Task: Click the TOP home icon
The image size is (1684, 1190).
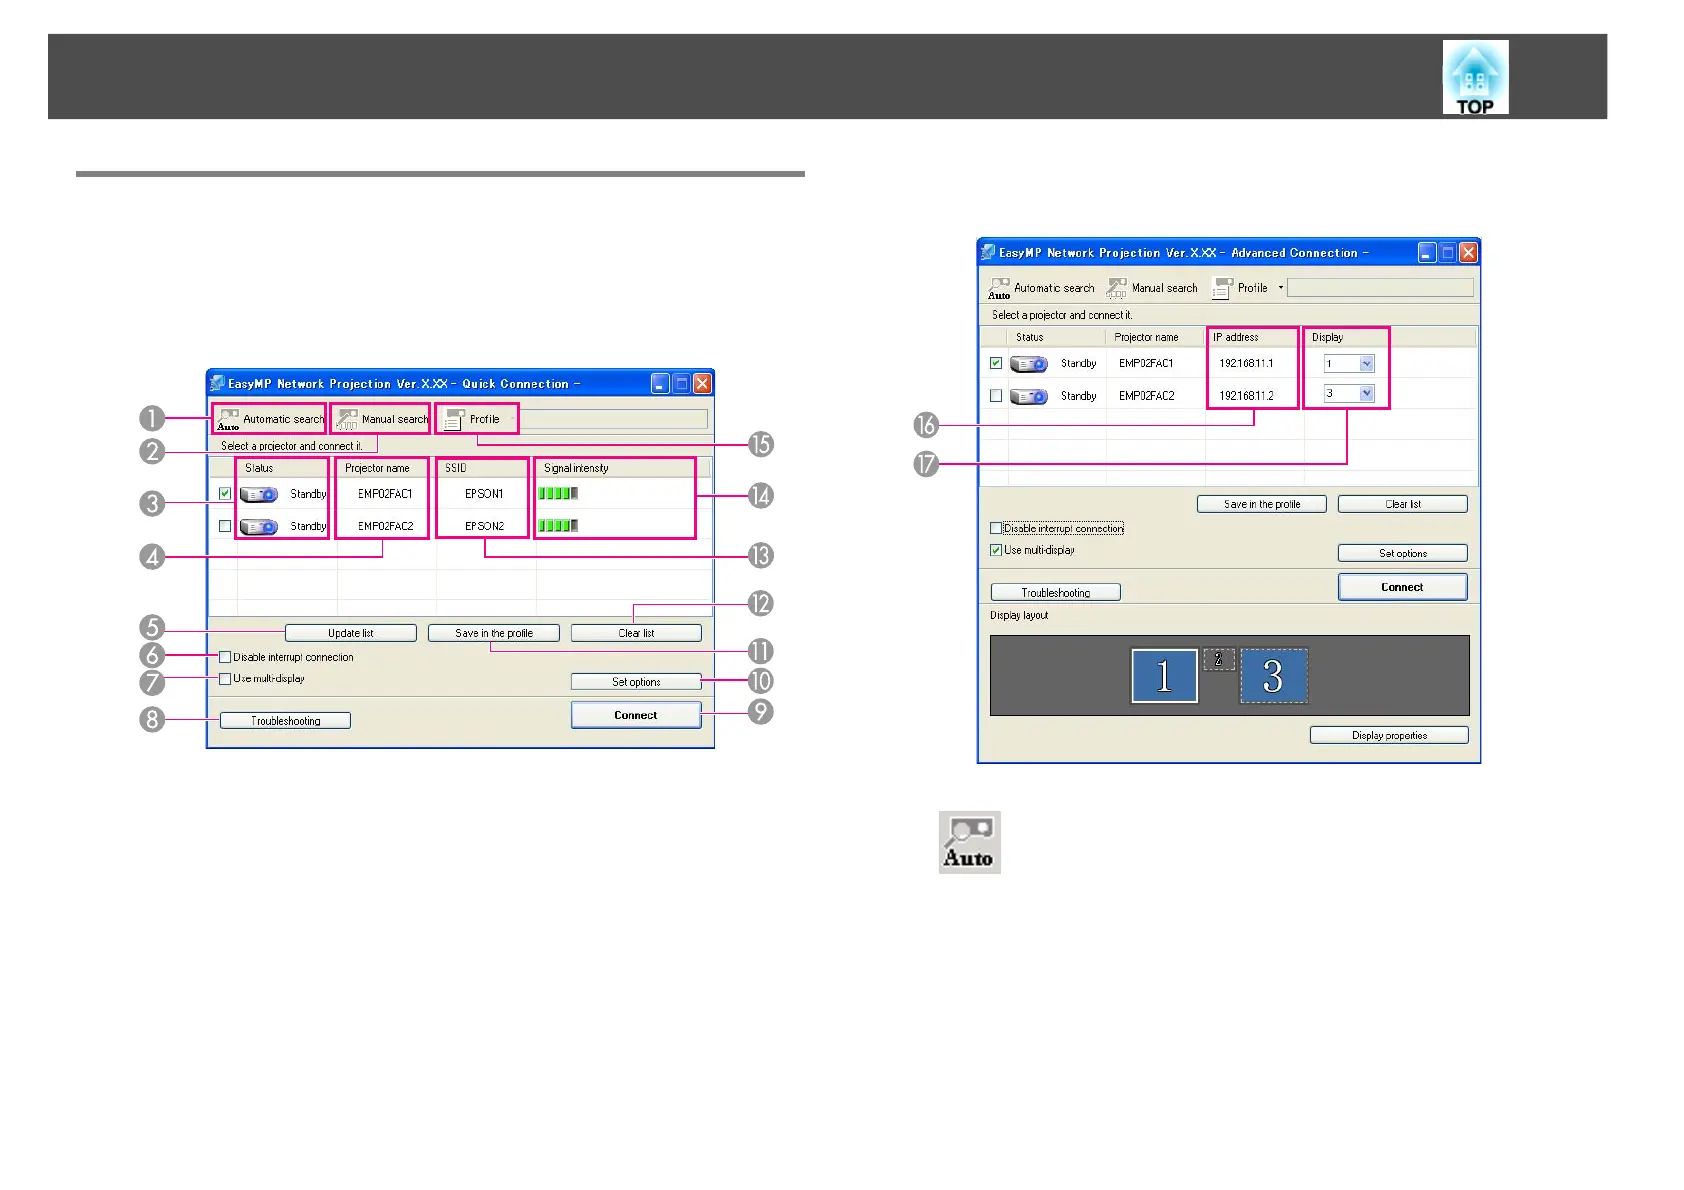Action: click(x=1475, y=77)
